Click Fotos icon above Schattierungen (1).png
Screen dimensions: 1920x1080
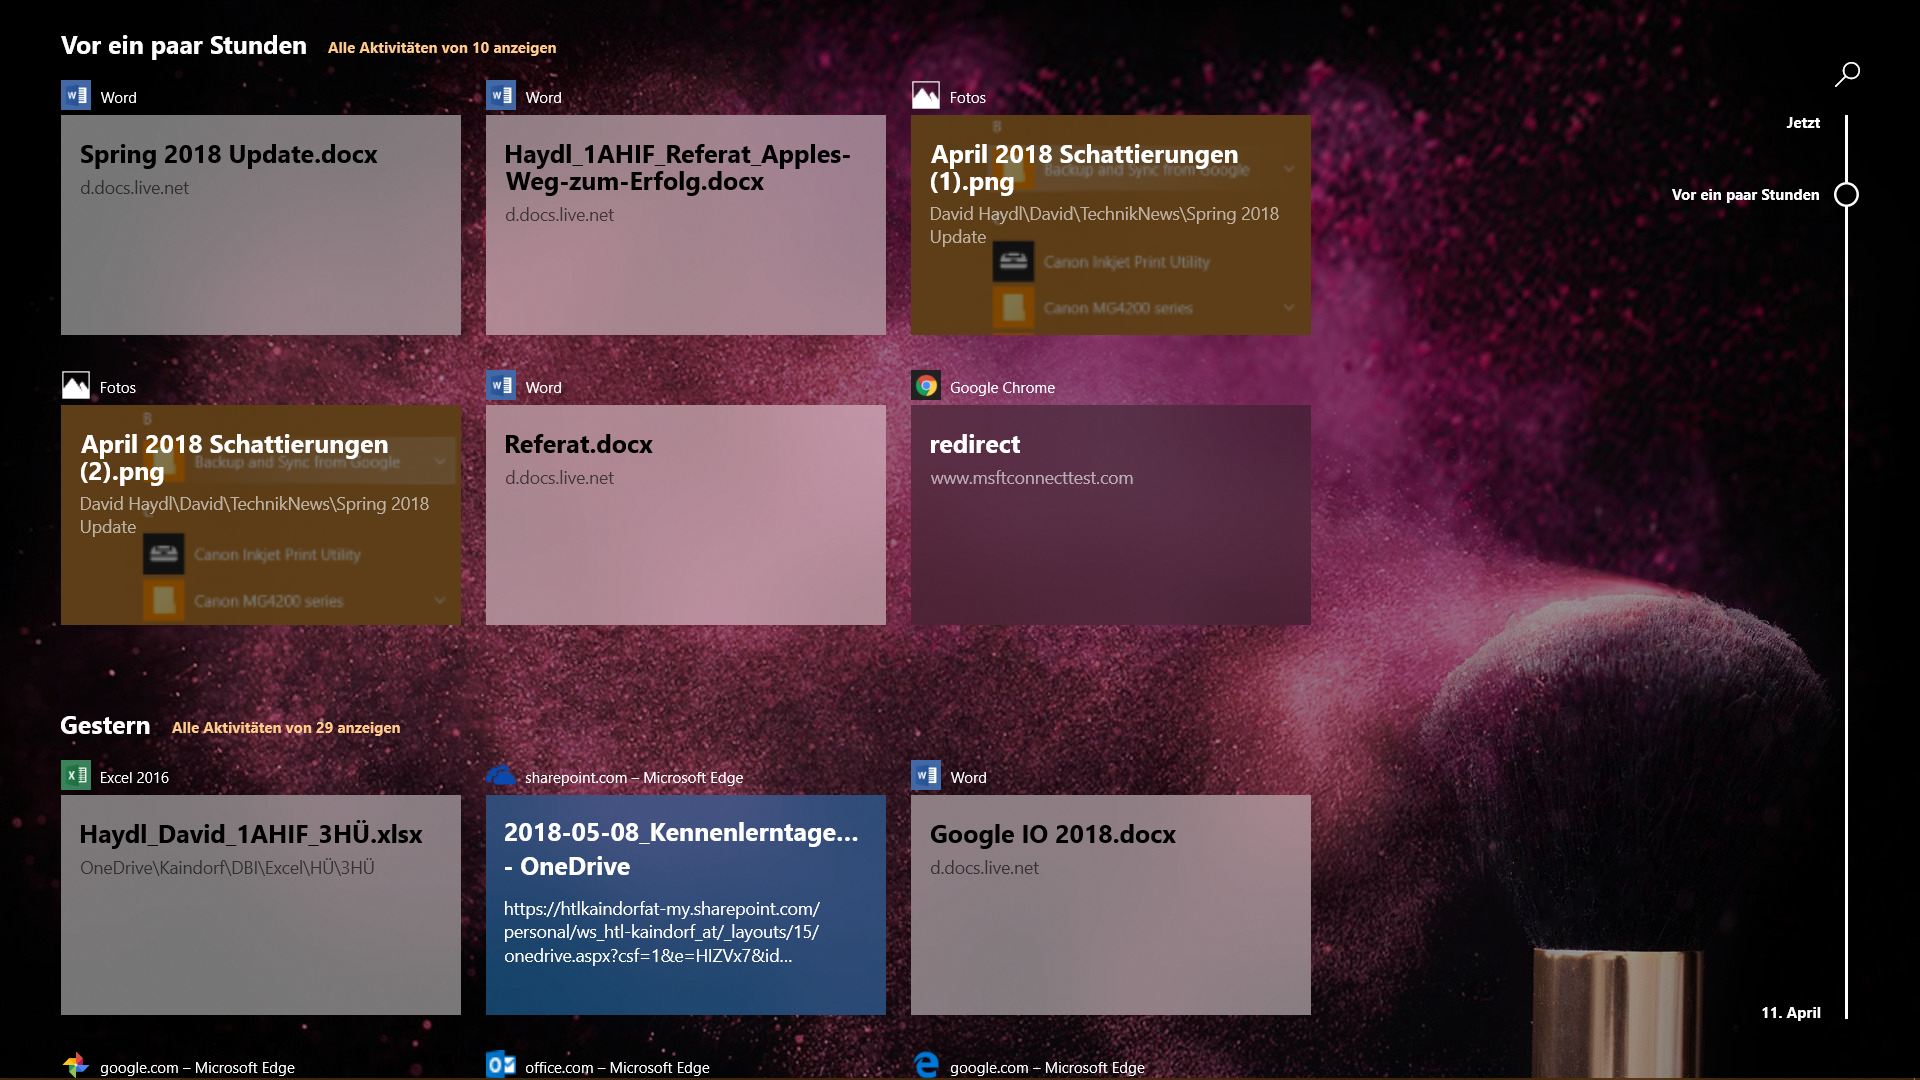pyautogui.click(x=926, y=96)
